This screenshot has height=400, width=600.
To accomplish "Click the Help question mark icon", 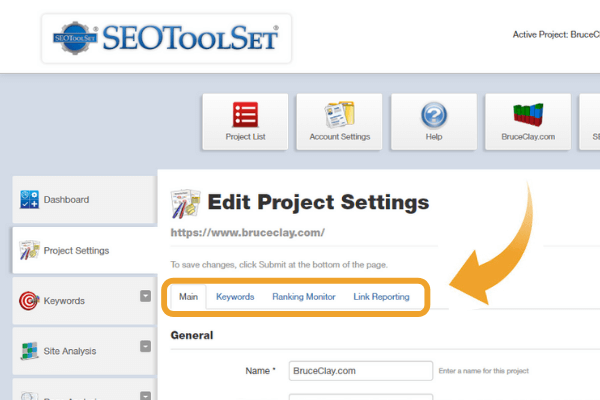I will [x=434, y=114].
